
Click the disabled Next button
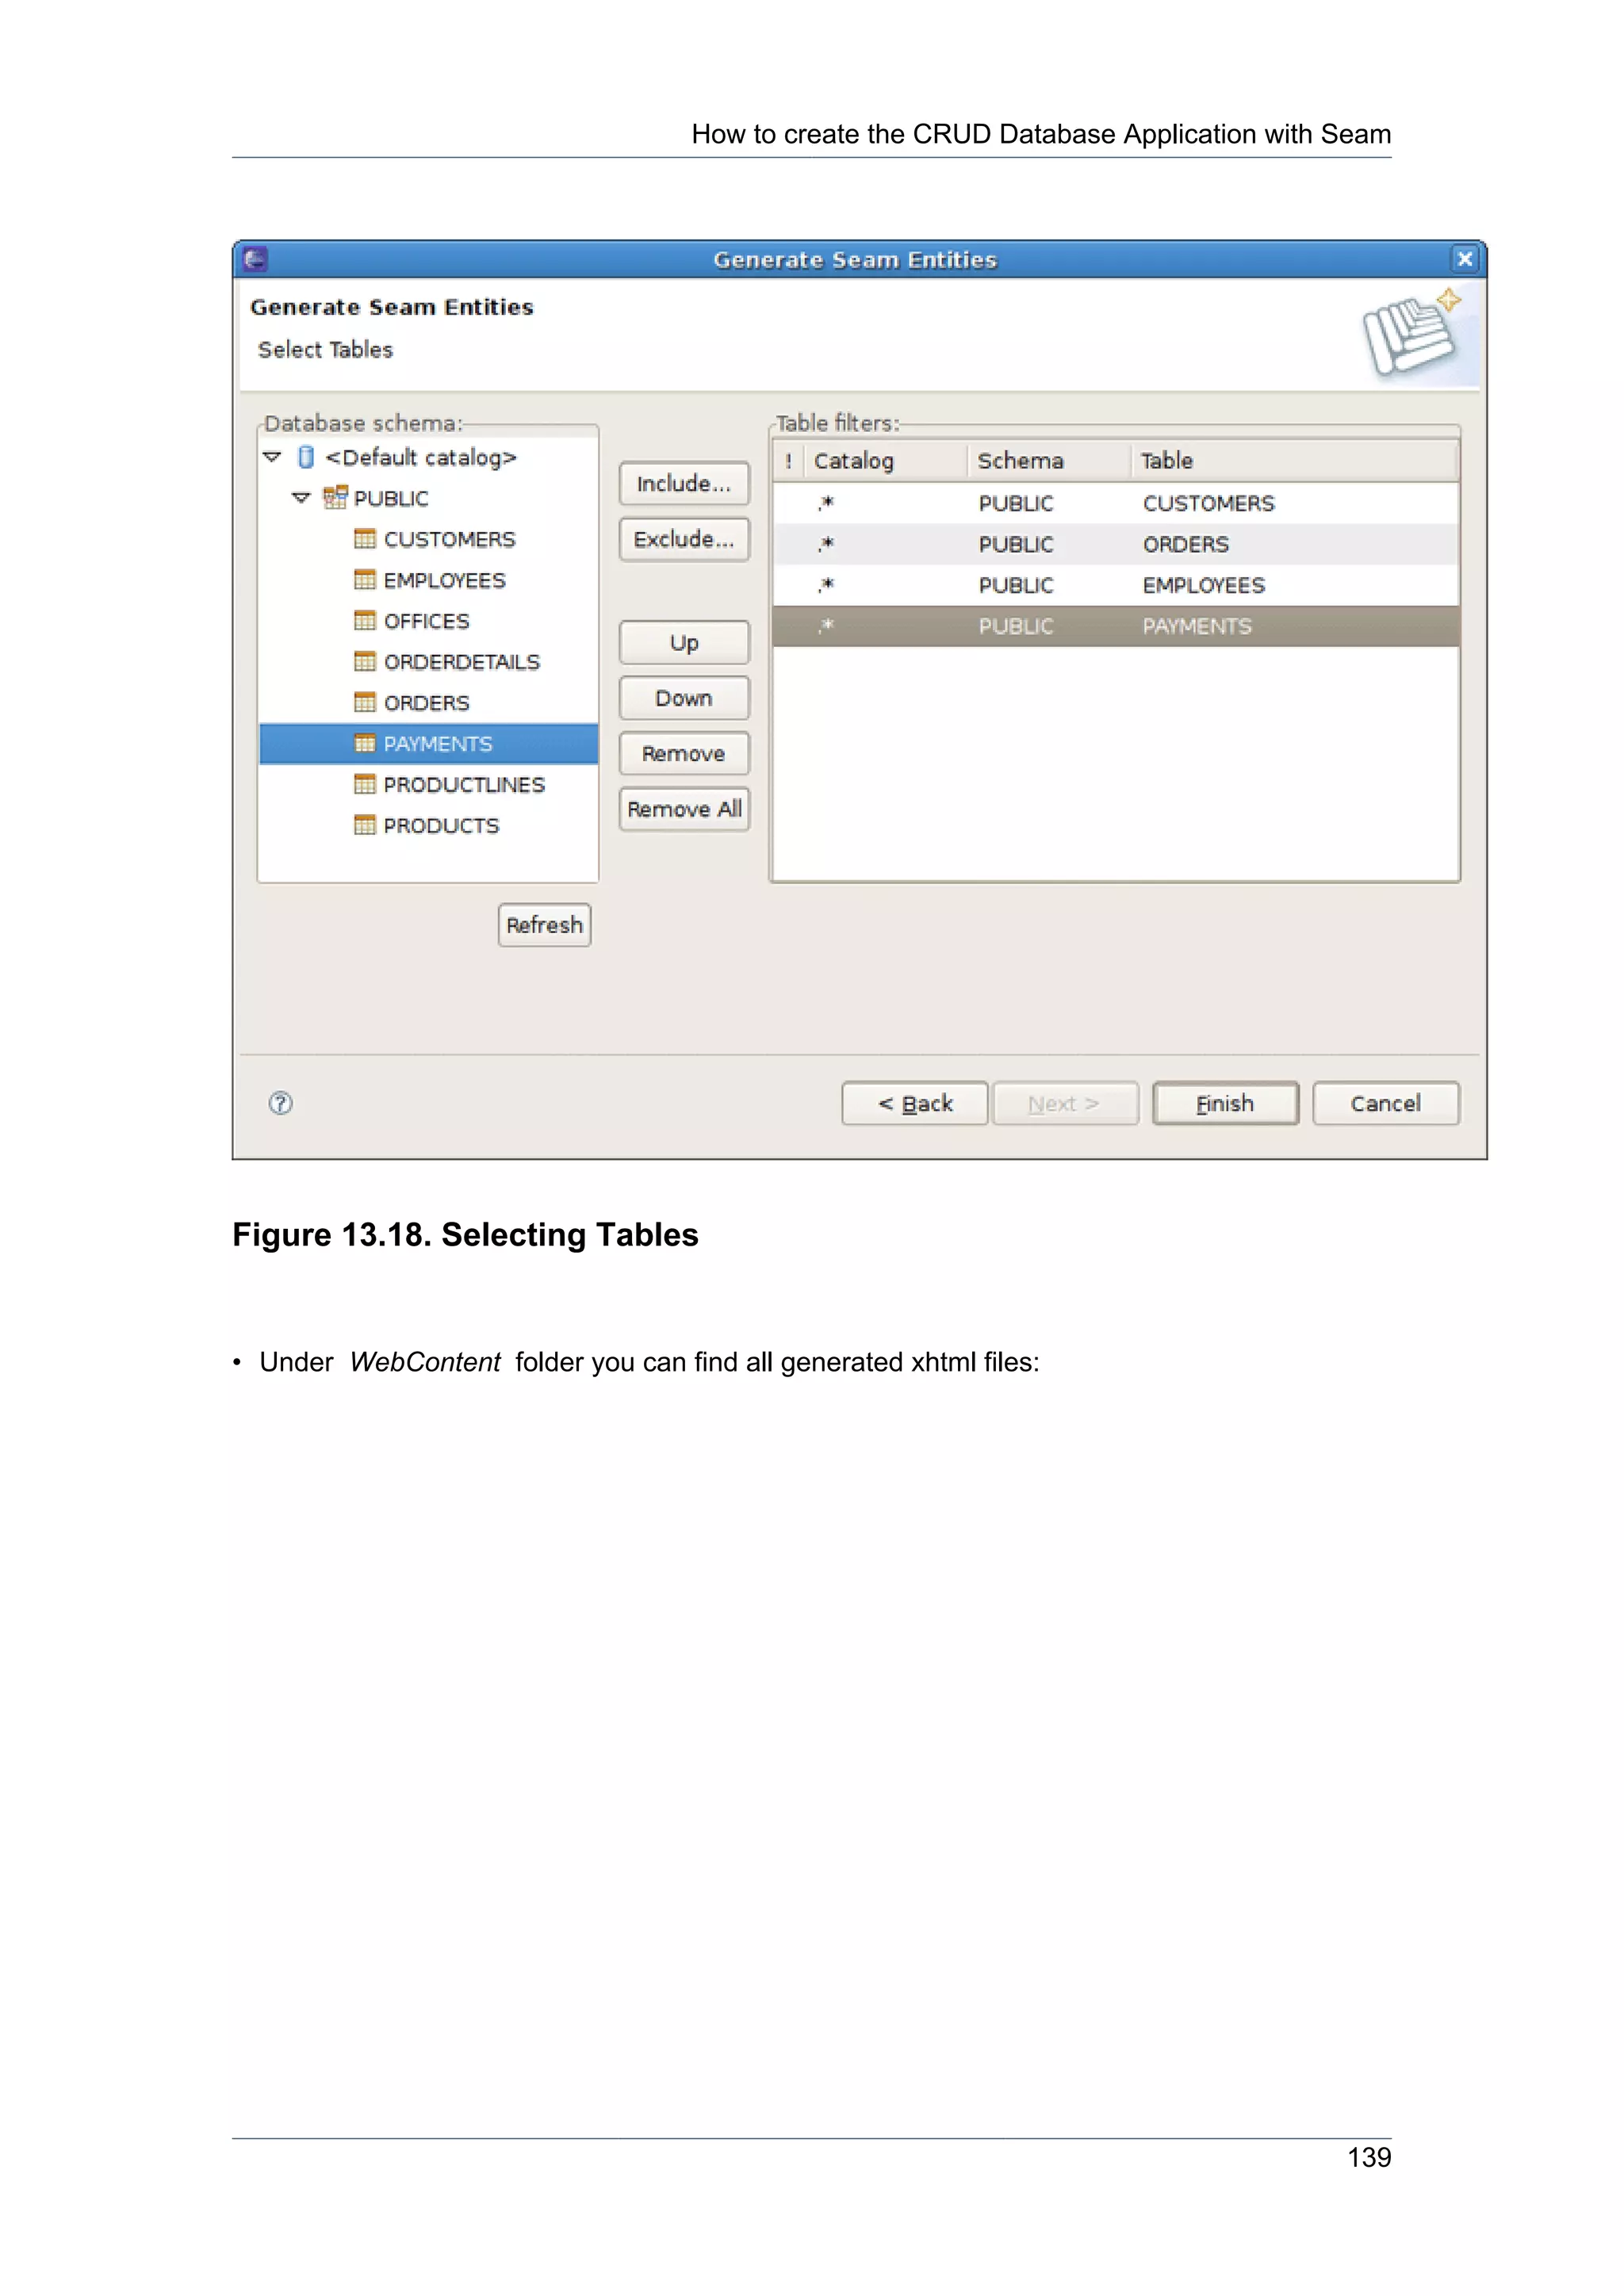[1065, 1104]
